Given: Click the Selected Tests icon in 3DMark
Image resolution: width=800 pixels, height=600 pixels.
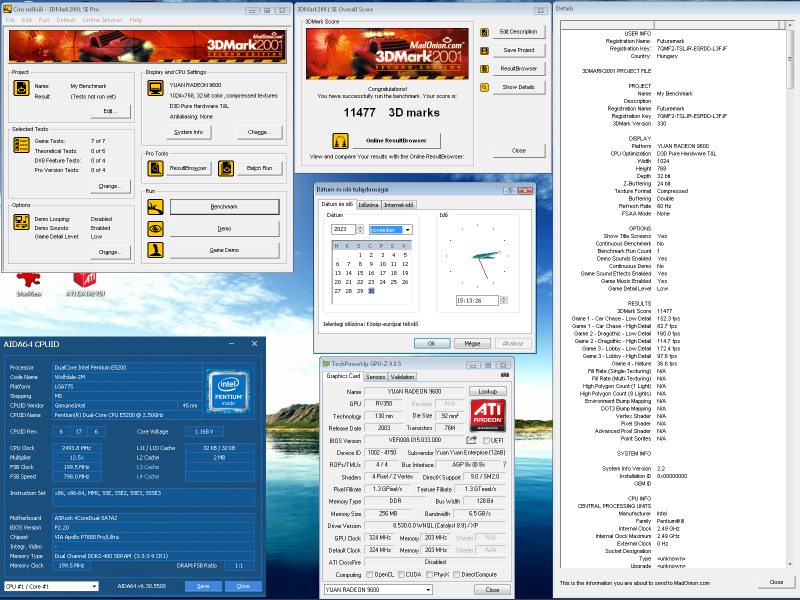Looking at the screenshot, I should pyautogui.click(x=21, y=144).
